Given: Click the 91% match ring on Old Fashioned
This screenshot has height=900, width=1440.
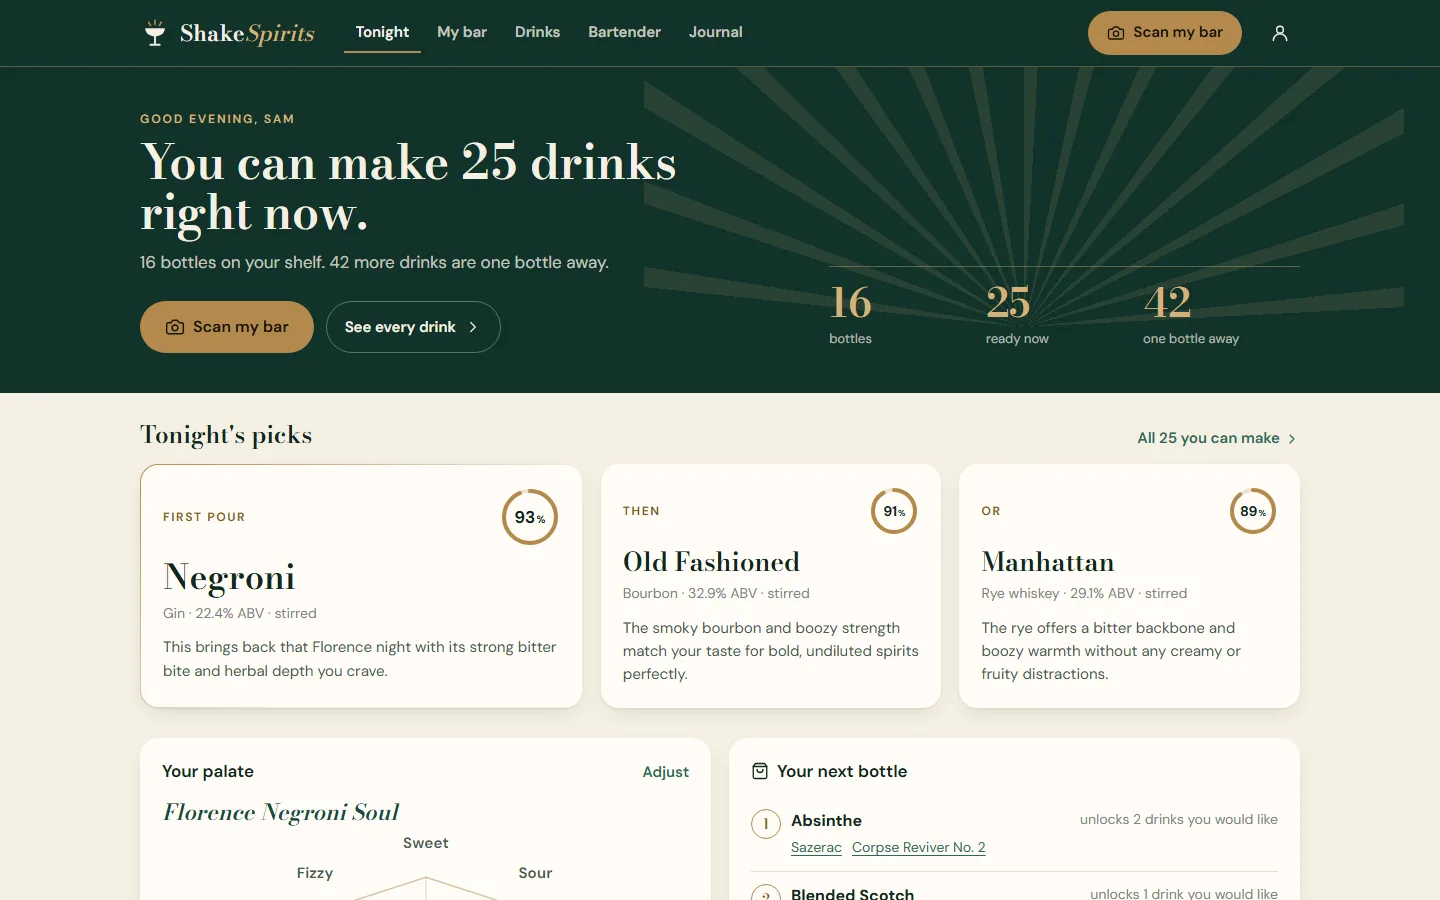Looking at the screenshot, I should click(x=894, y=511).
